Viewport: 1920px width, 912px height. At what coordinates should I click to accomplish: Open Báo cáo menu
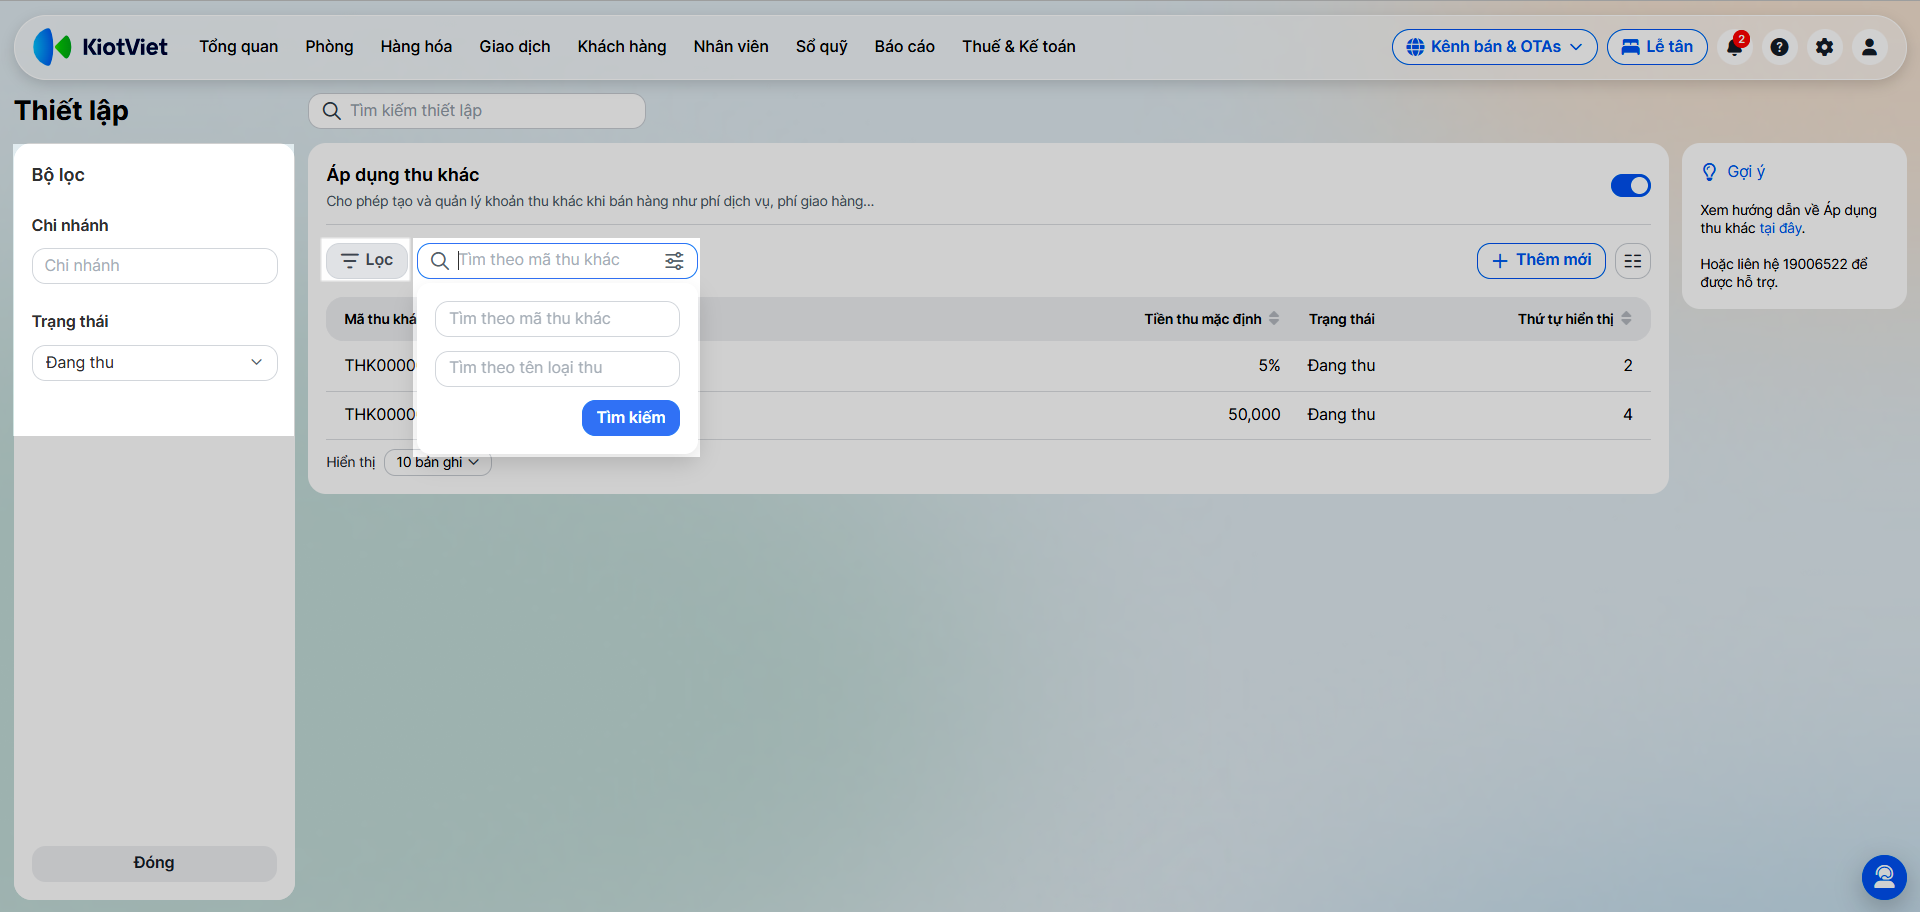pos(905,47)
